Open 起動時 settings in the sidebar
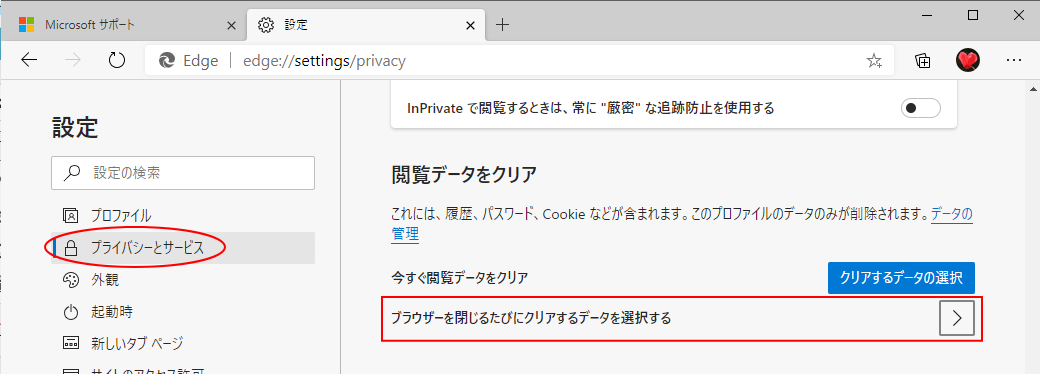The height and width of the screenshot is (374, 1040). click(182, 312)
